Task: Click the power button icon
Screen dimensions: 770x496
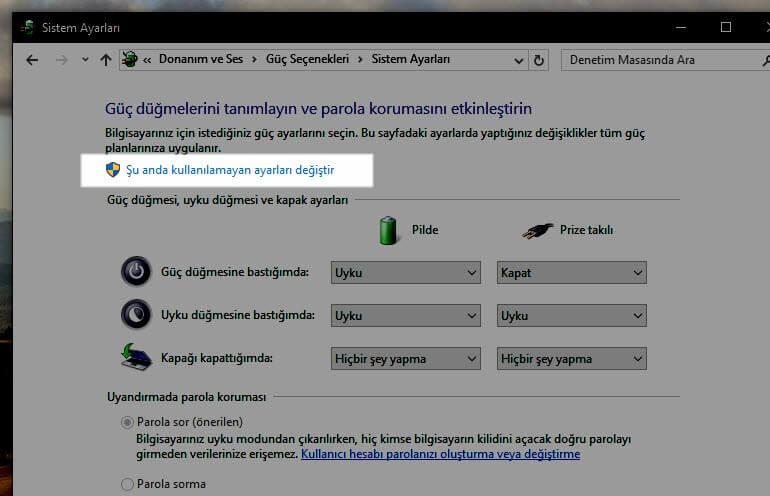Action: tap(136, 271)
